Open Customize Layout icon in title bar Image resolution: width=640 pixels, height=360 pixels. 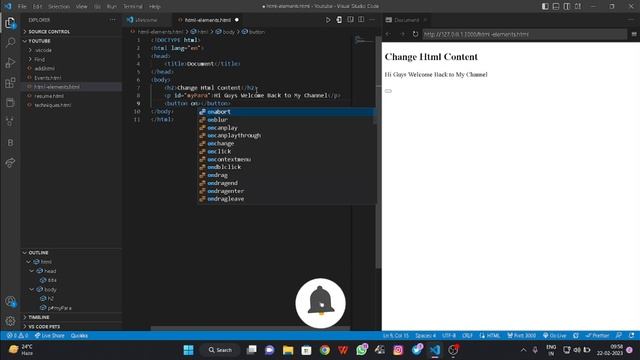point(578,6)
